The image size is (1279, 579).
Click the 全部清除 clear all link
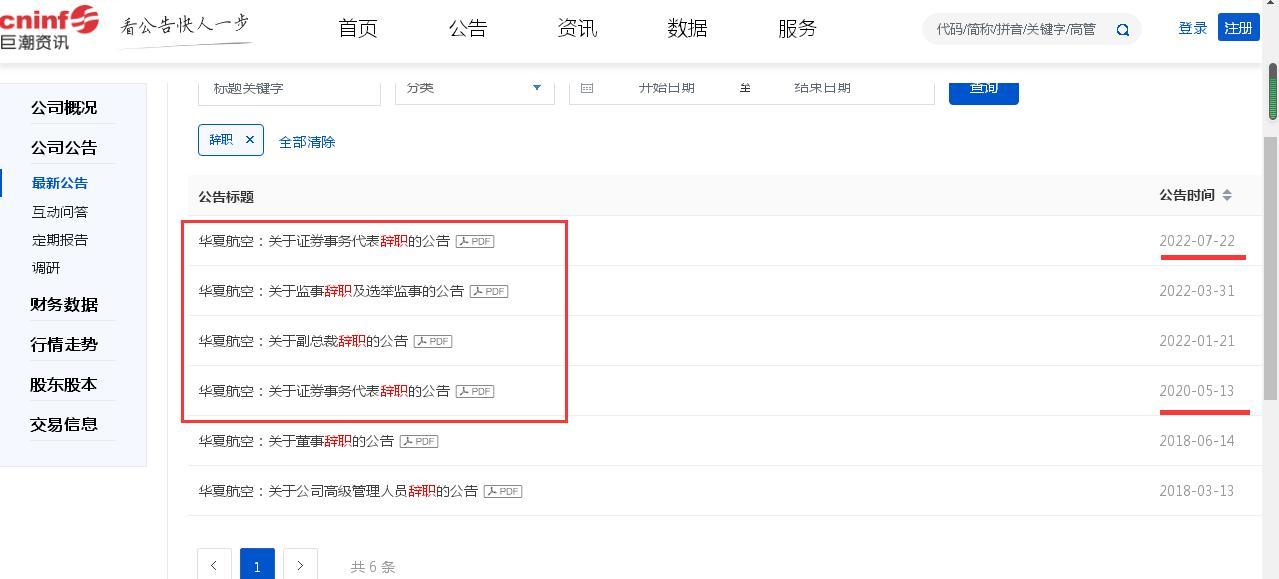307,142
